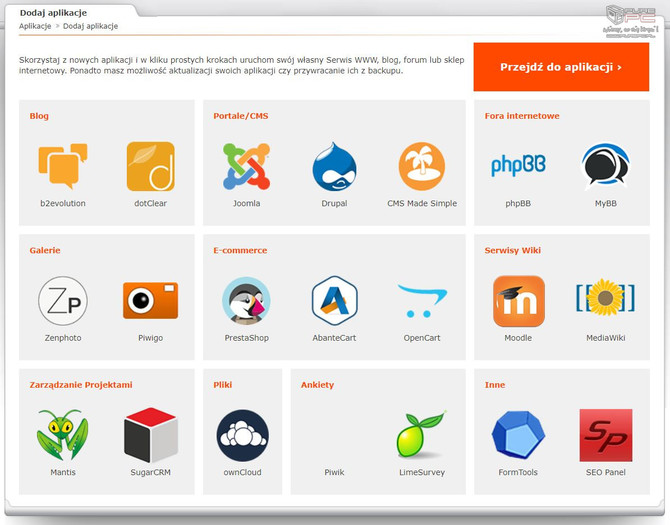
Task: Click the Ankiety category heading
Action: click(x=317, y=385)
